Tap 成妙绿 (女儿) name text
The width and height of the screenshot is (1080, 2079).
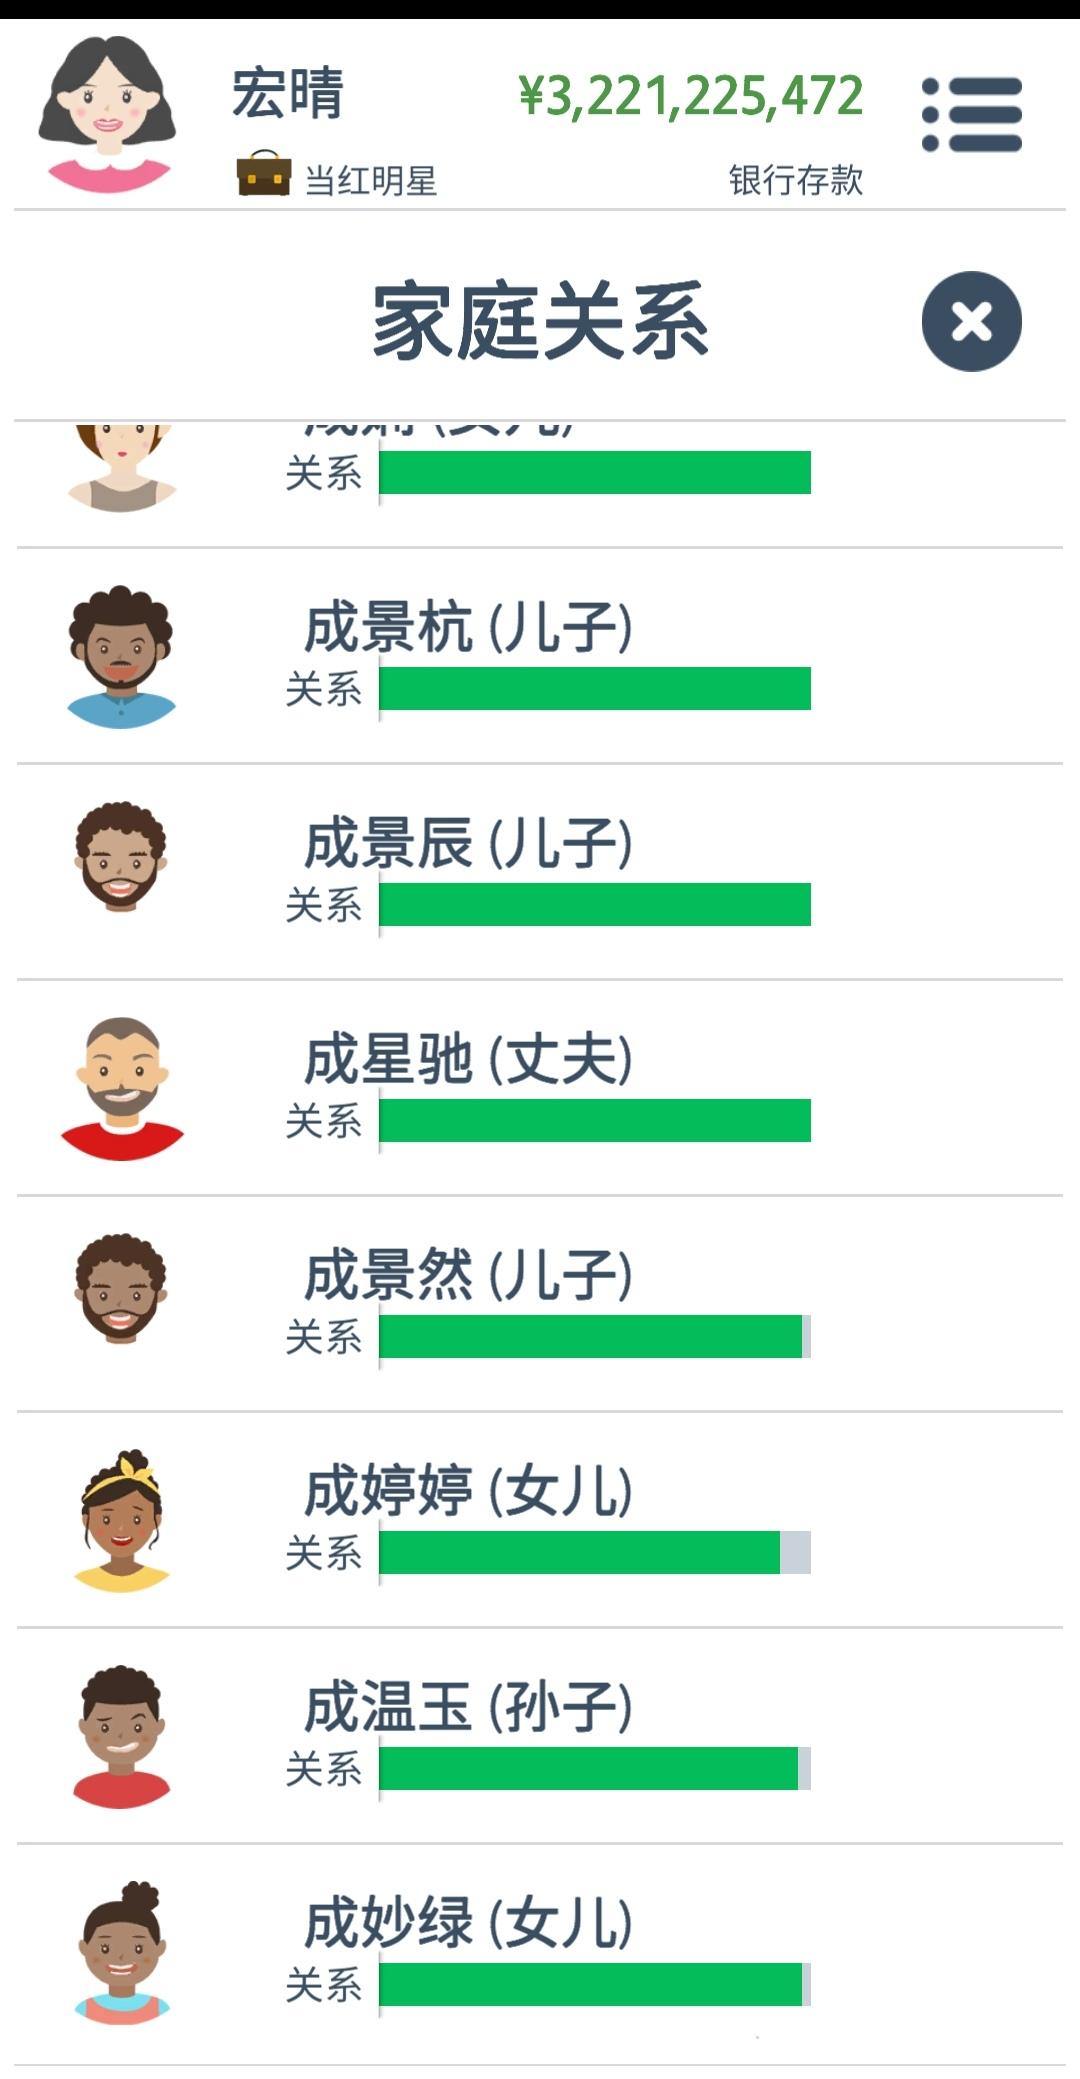point(468,1924)
